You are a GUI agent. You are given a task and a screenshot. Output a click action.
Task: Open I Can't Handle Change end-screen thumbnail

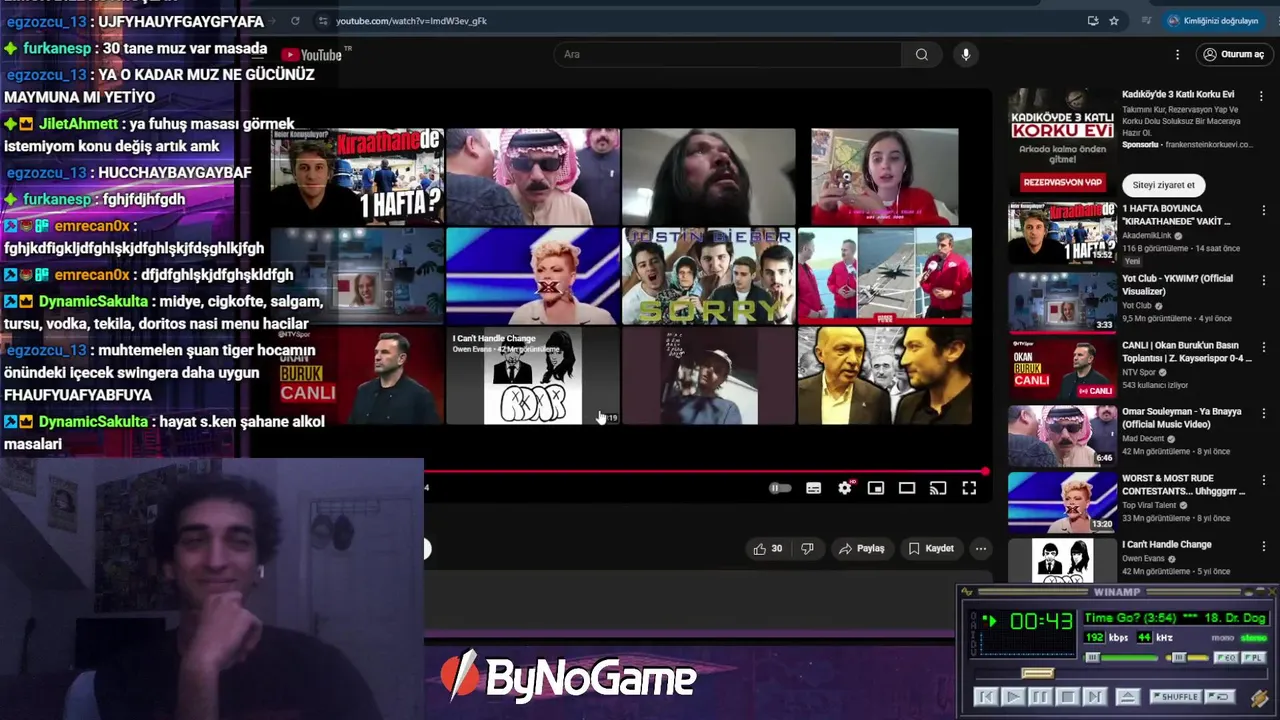click(x=533, y=376)
